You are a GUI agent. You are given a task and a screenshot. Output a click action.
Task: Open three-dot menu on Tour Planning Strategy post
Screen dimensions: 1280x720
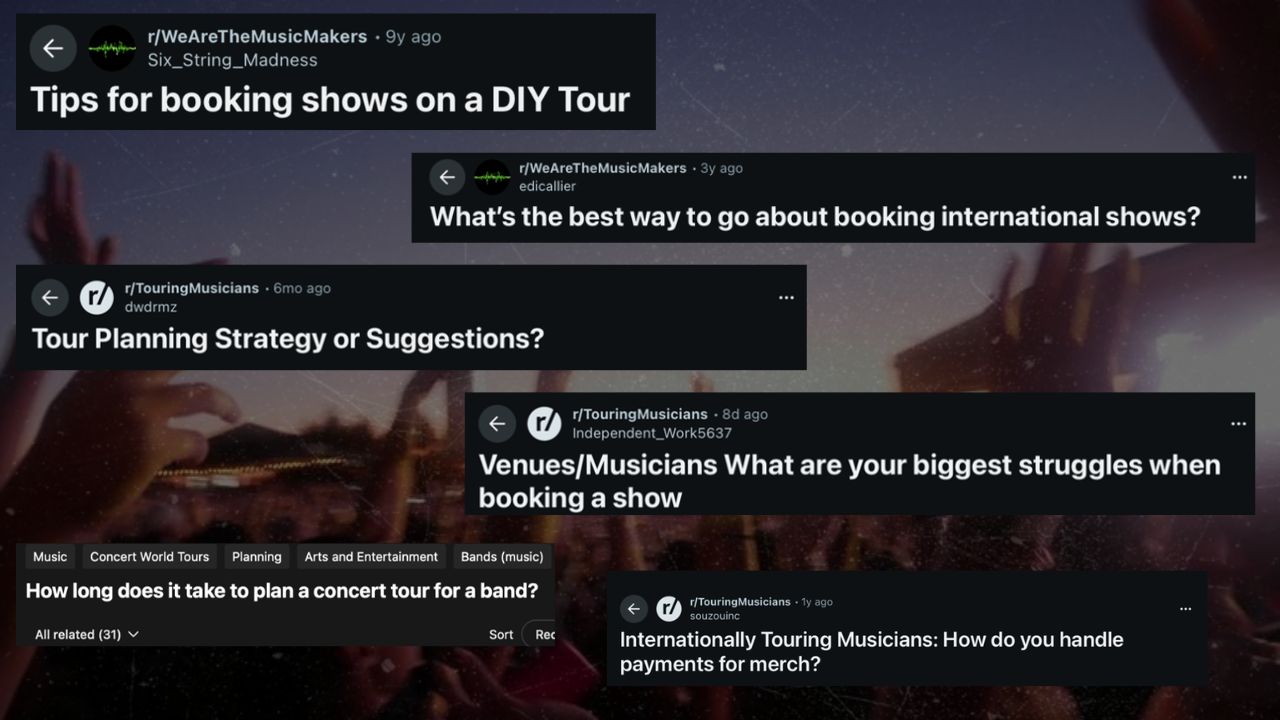pyautogui.click(x=786, y=297)
